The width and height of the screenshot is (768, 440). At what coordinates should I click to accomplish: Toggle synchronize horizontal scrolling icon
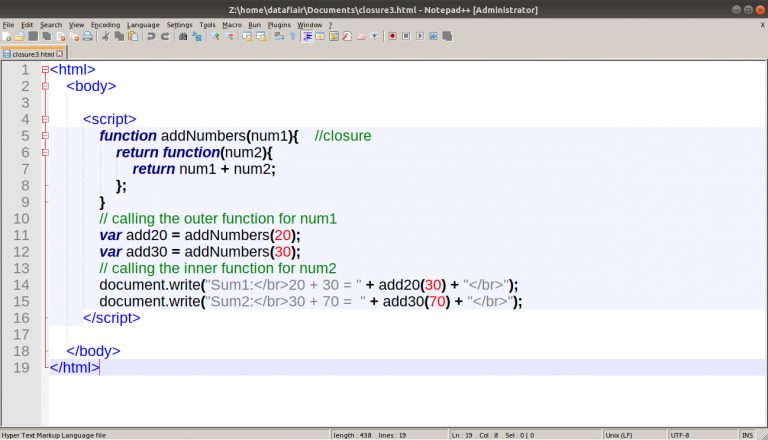coord(261,36)
